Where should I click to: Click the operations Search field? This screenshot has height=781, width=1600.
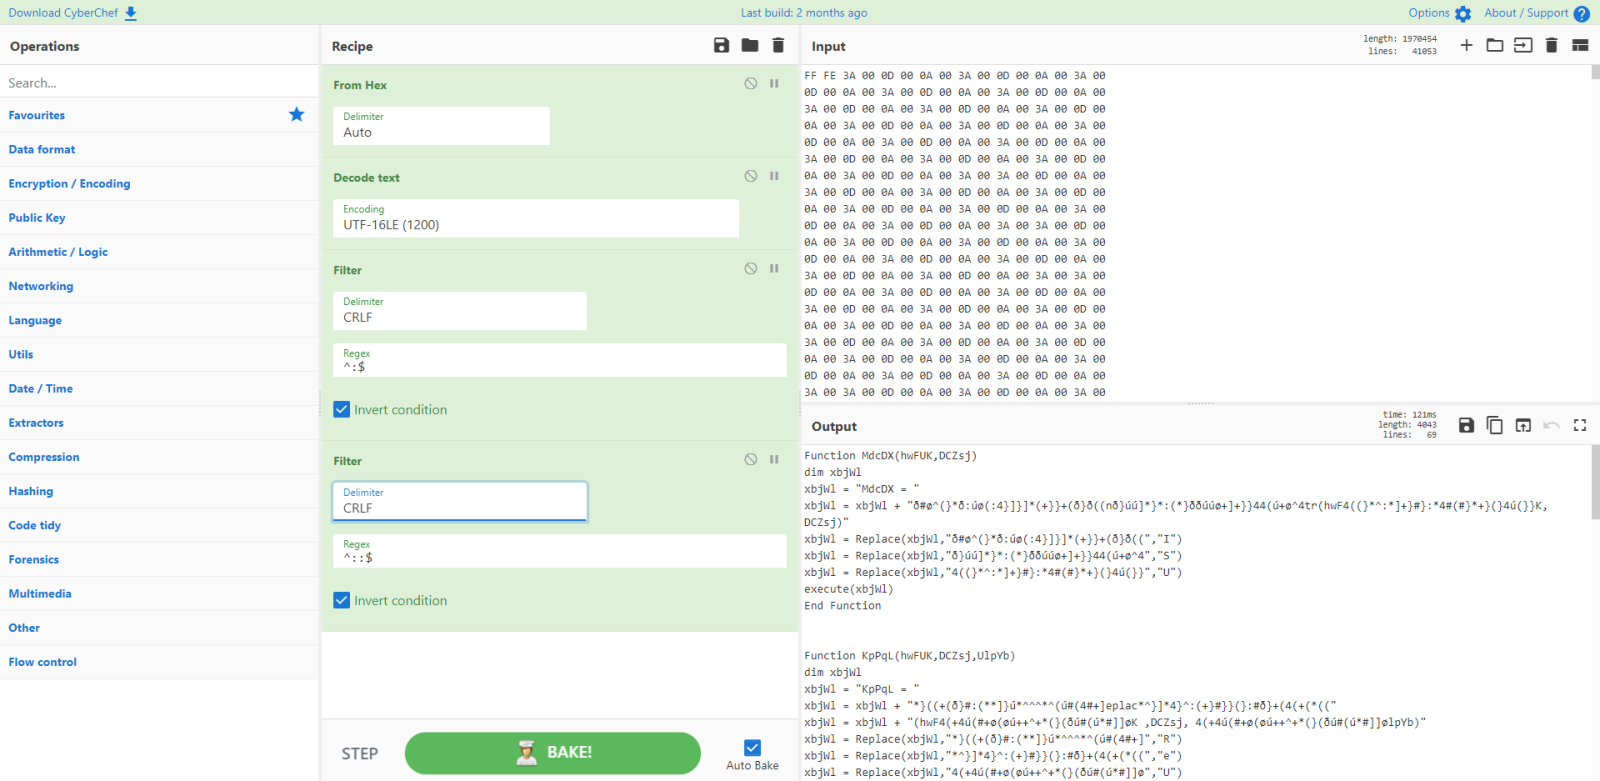158,83
